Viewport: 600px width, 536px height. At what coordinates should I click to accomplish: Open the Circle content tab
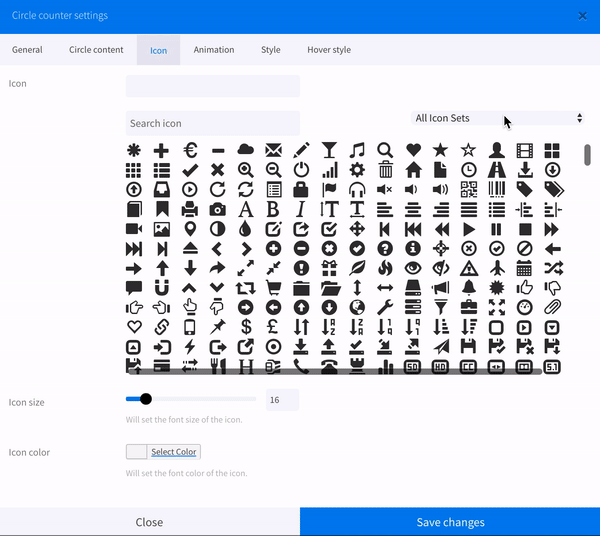coord(96,50)
